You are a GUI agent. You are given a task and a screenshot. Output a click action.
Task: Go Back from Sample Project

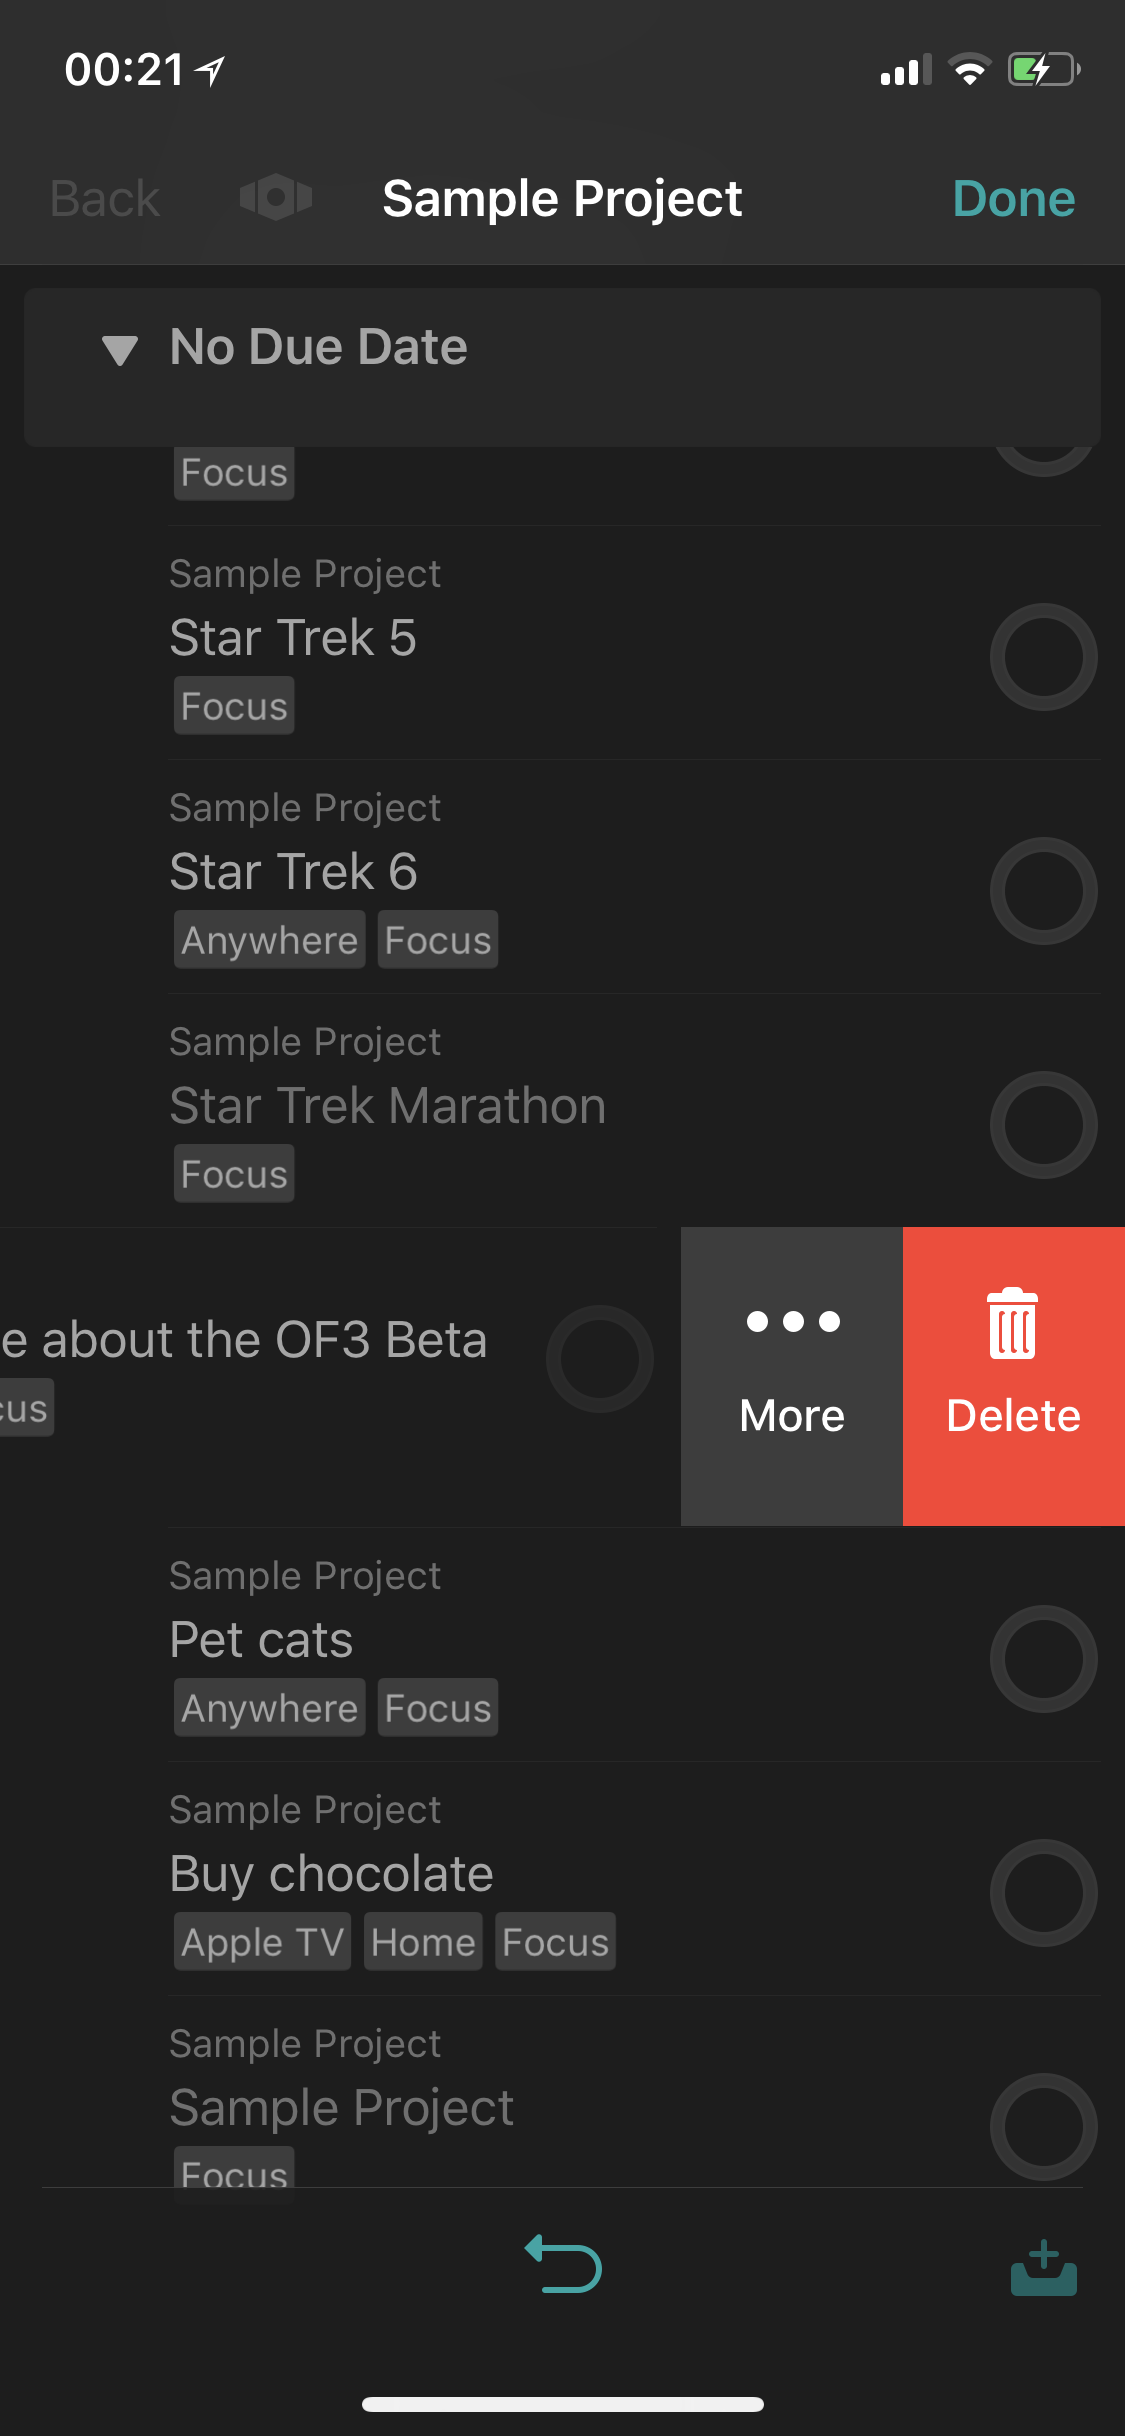point(105,199)
